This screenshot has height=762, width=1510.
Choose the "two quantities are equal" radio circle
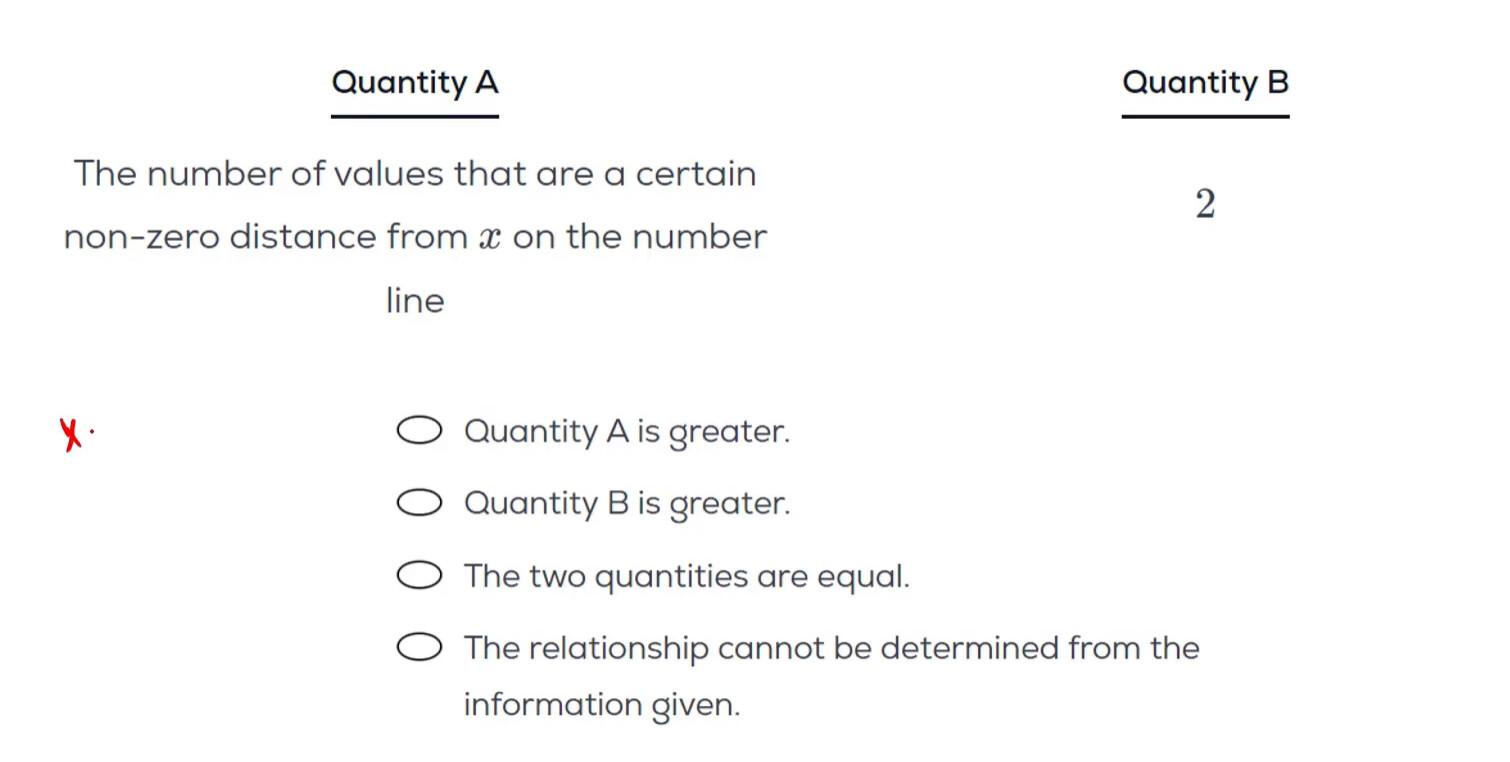[419, 576]
